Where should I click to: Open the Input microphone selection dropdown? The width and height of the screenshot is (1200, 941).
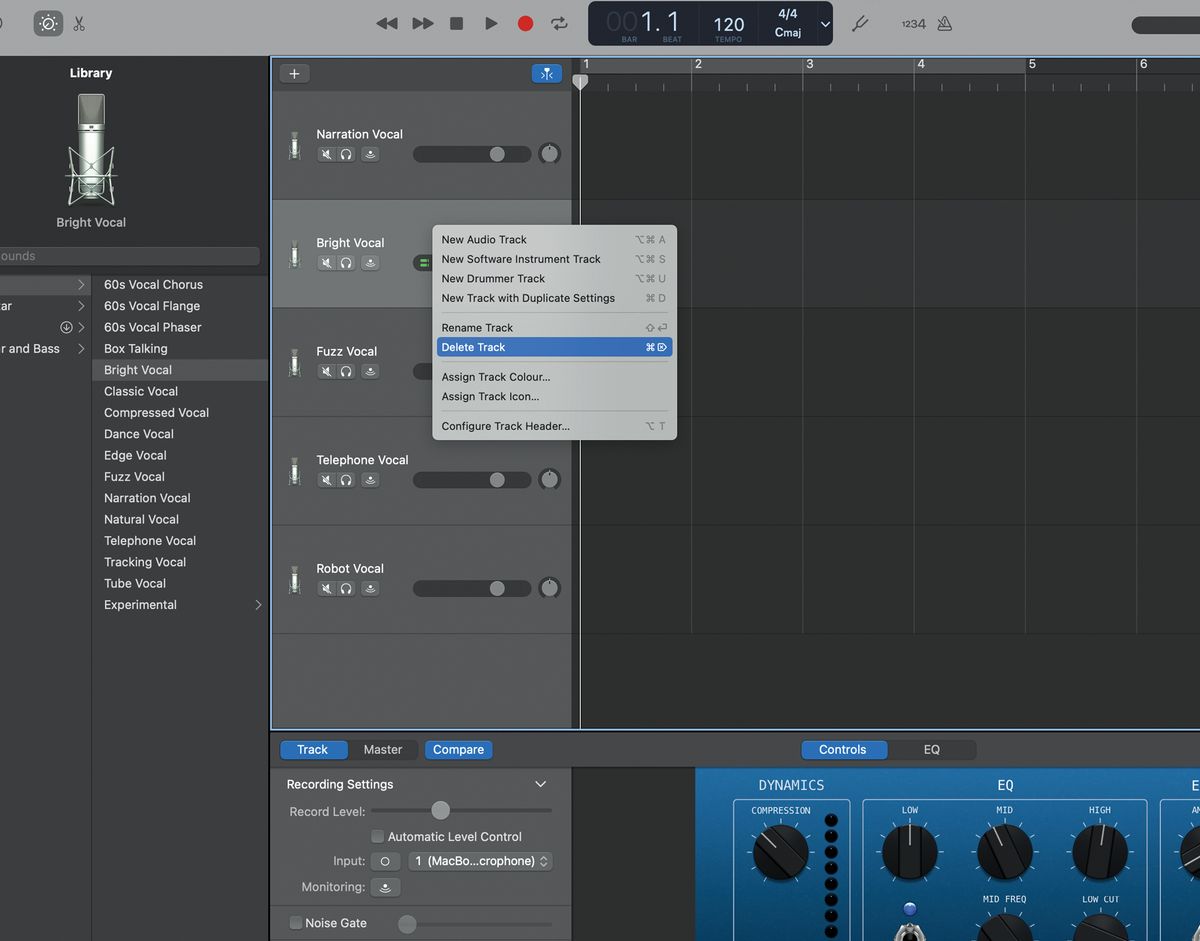pos(480,861)
